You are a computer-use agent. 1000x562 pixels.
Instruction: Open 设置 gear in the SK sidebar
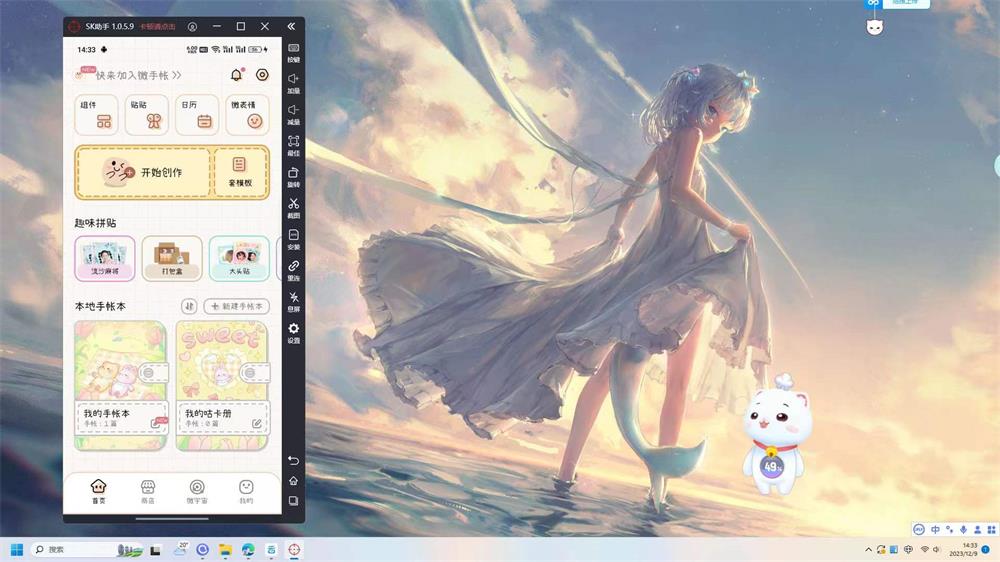pyautogui.click(x=293, y=329)
